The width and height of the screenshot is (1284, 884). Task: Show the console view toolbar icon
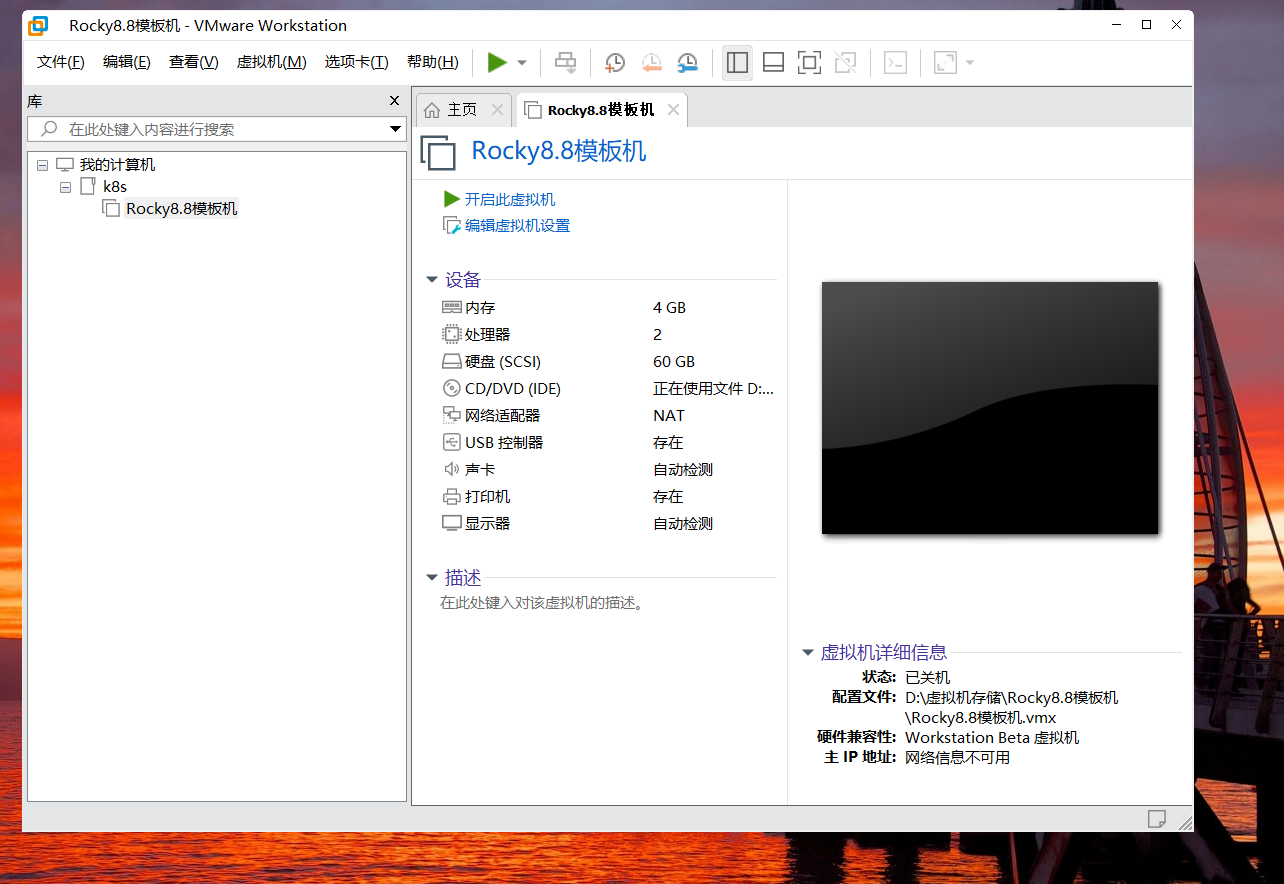(895, 63)
